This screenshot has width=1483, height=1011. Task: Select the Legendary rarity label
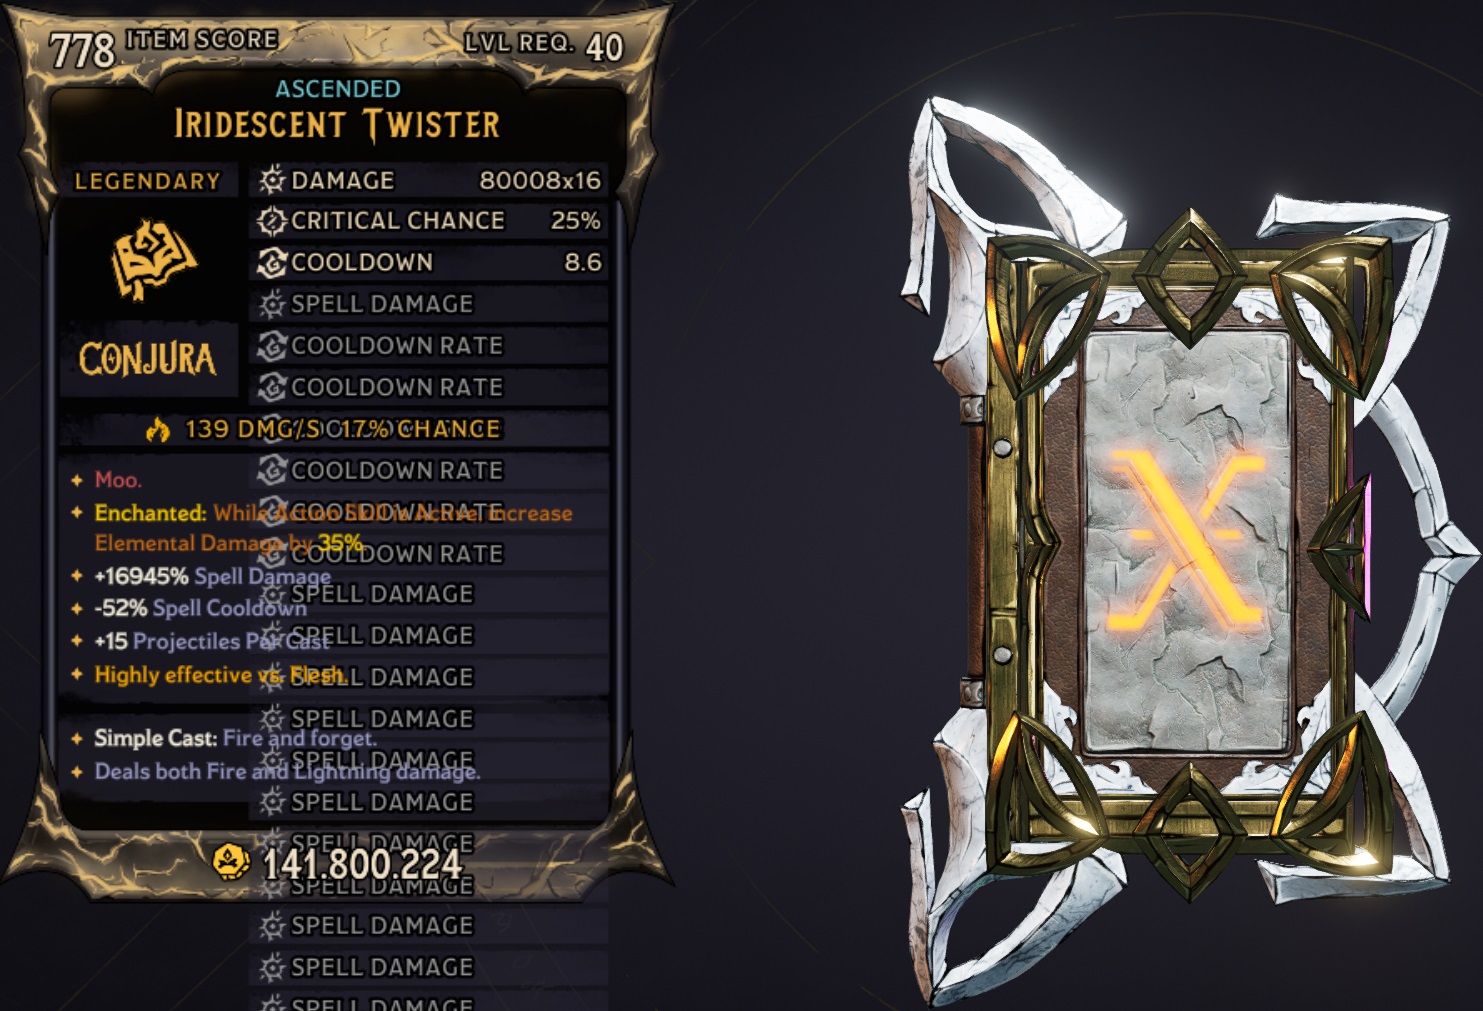(147, 181)
